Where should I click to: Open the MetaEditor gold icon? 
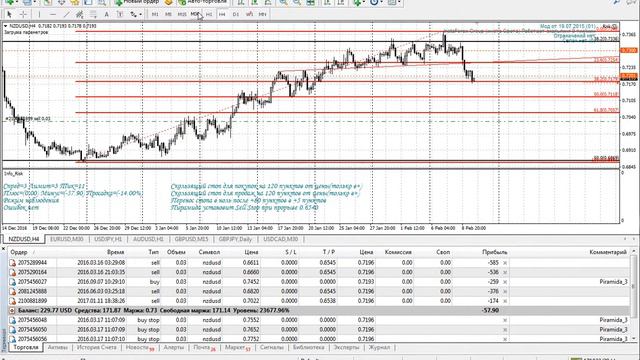click(x=168, y=2)
